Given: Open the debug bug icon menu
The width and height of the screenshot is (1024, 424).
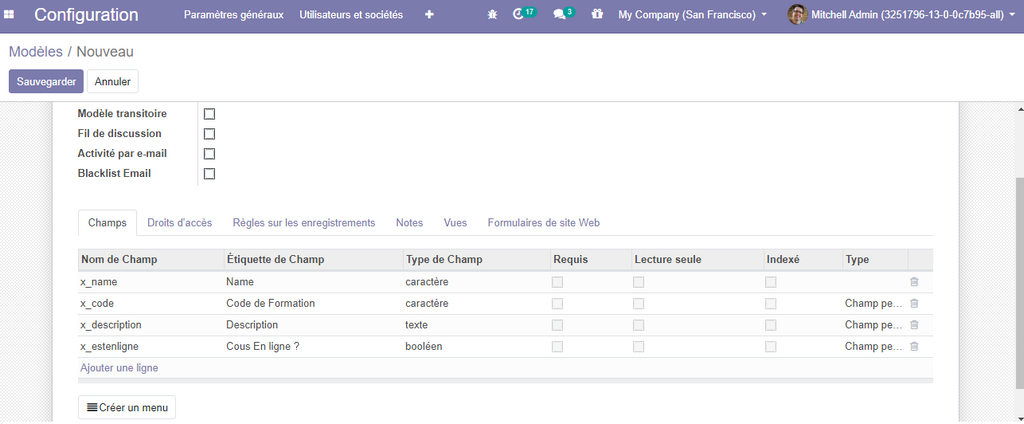Looking at the screenshot, I should pyautogui.click(x=491, y=15).
